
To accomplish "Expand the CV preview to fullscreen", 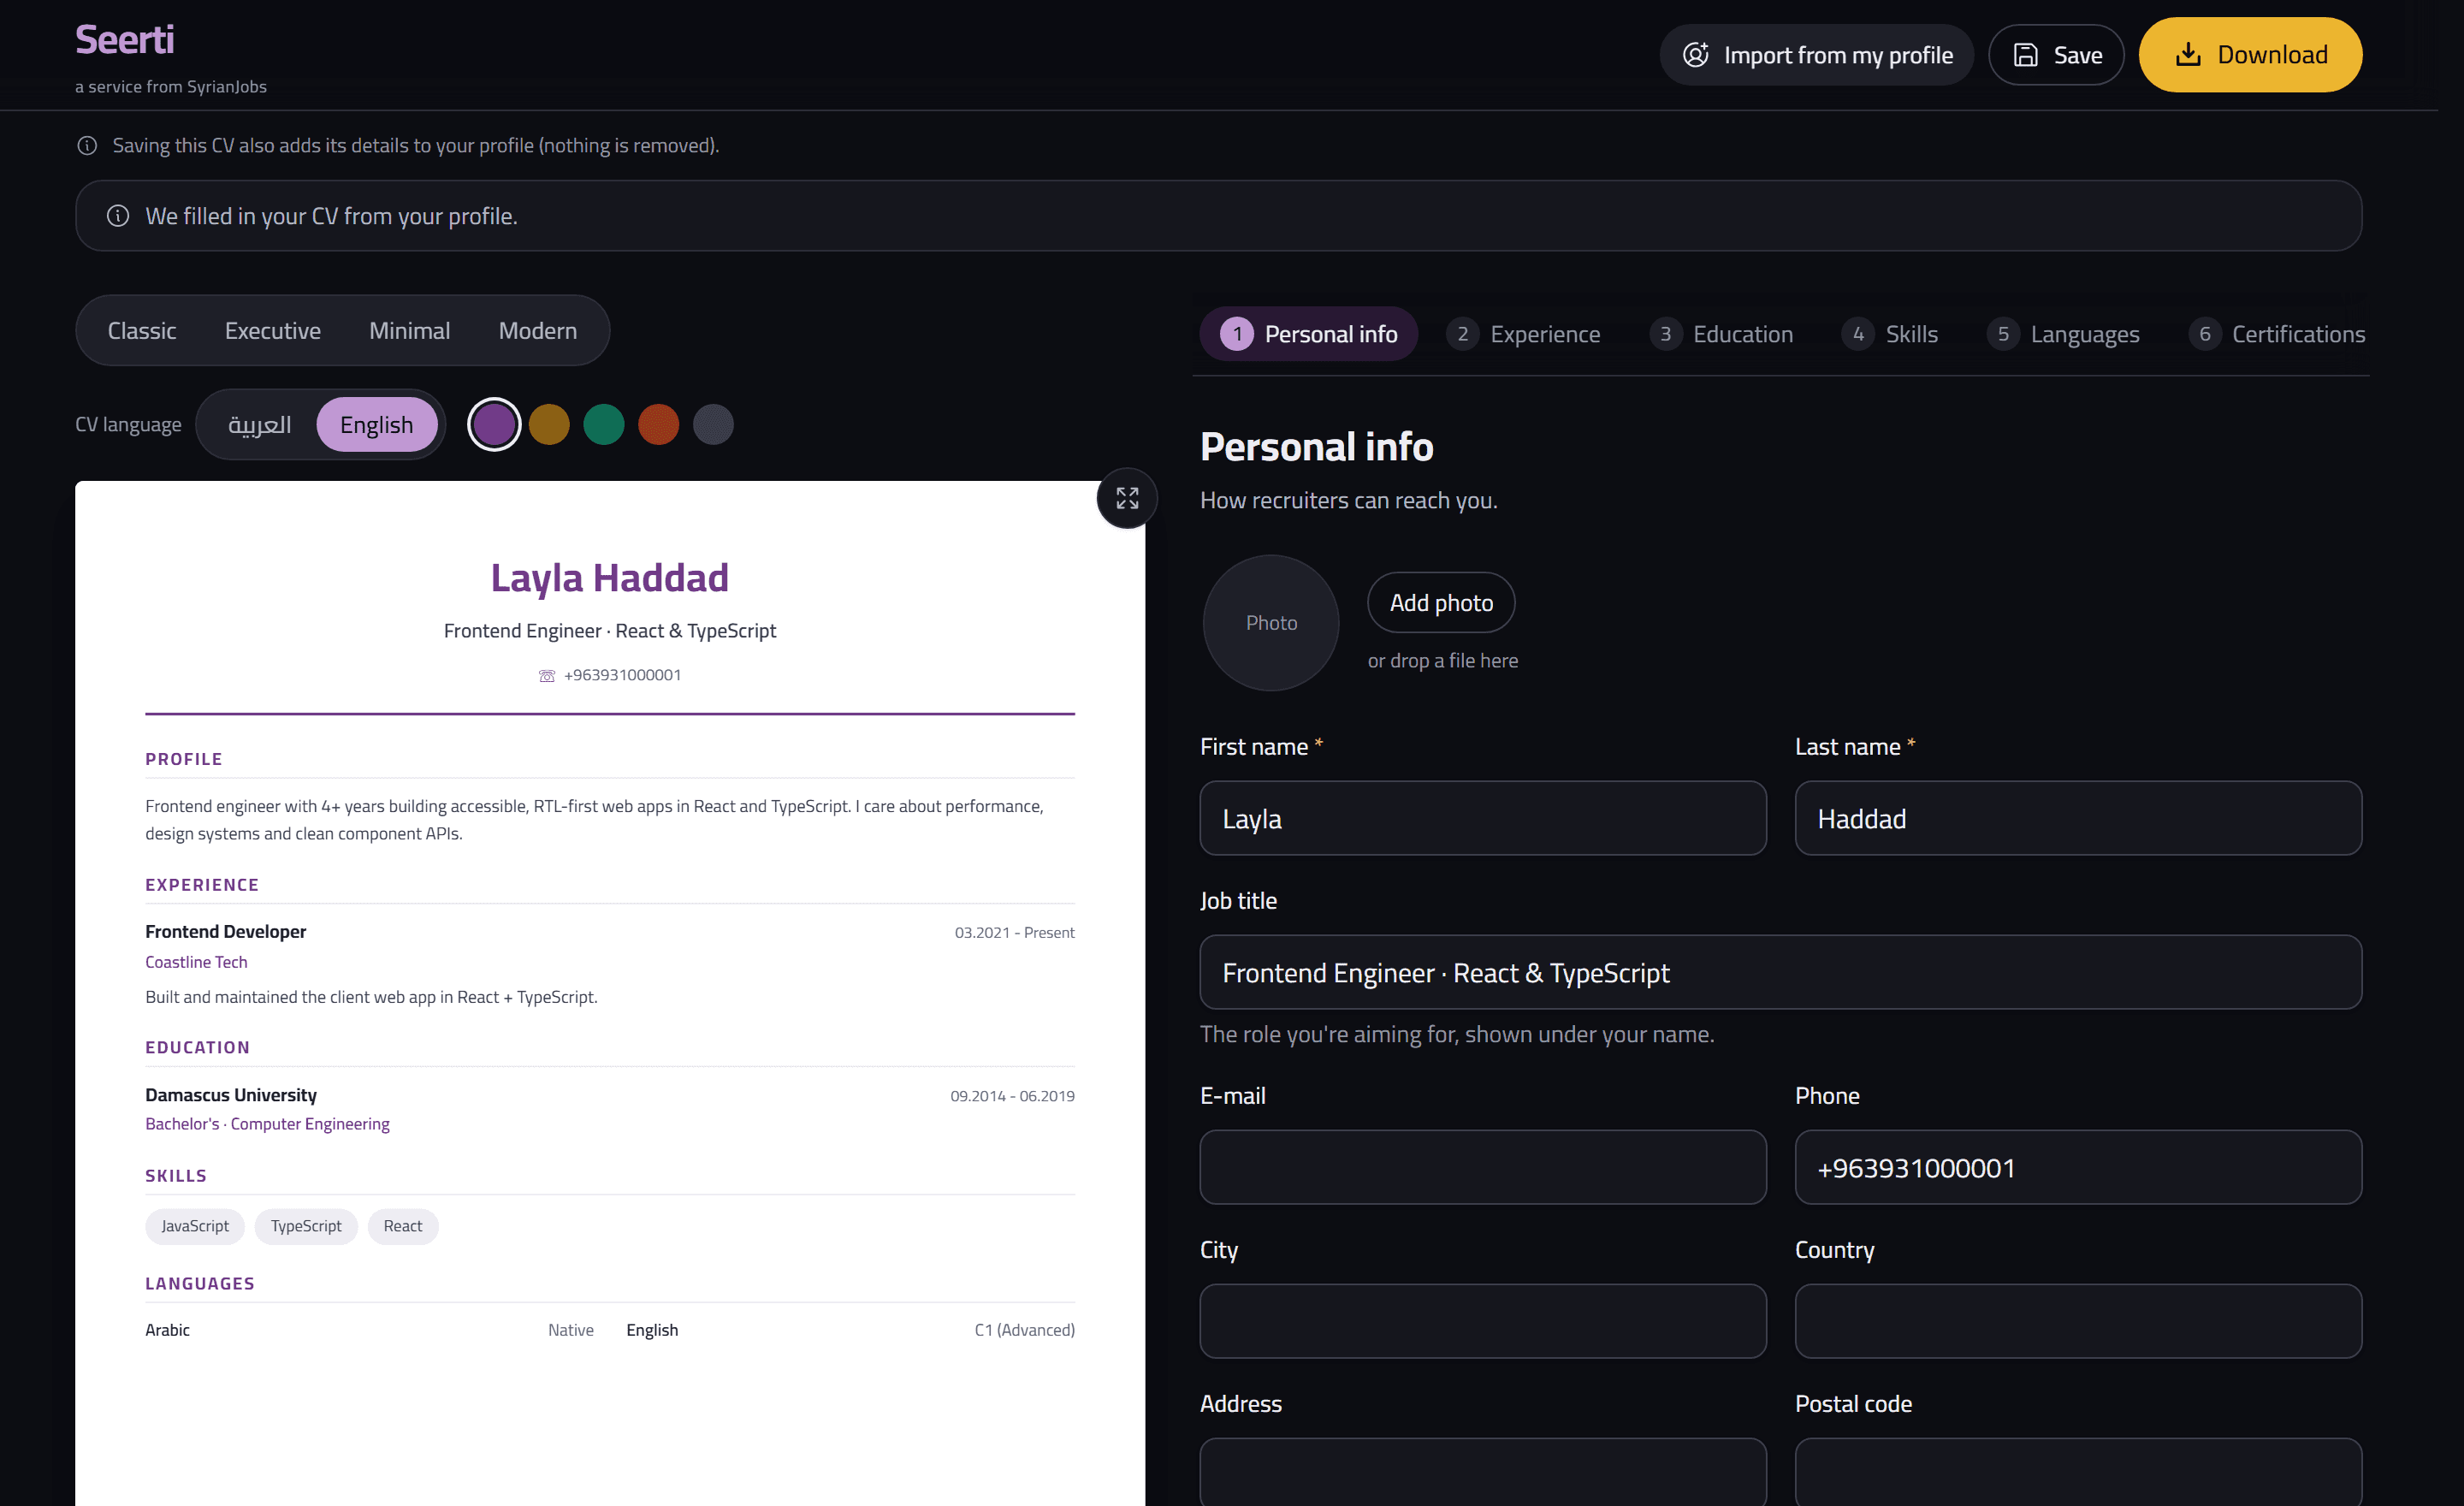I will pyautogui.click(x=1127, y=498).
